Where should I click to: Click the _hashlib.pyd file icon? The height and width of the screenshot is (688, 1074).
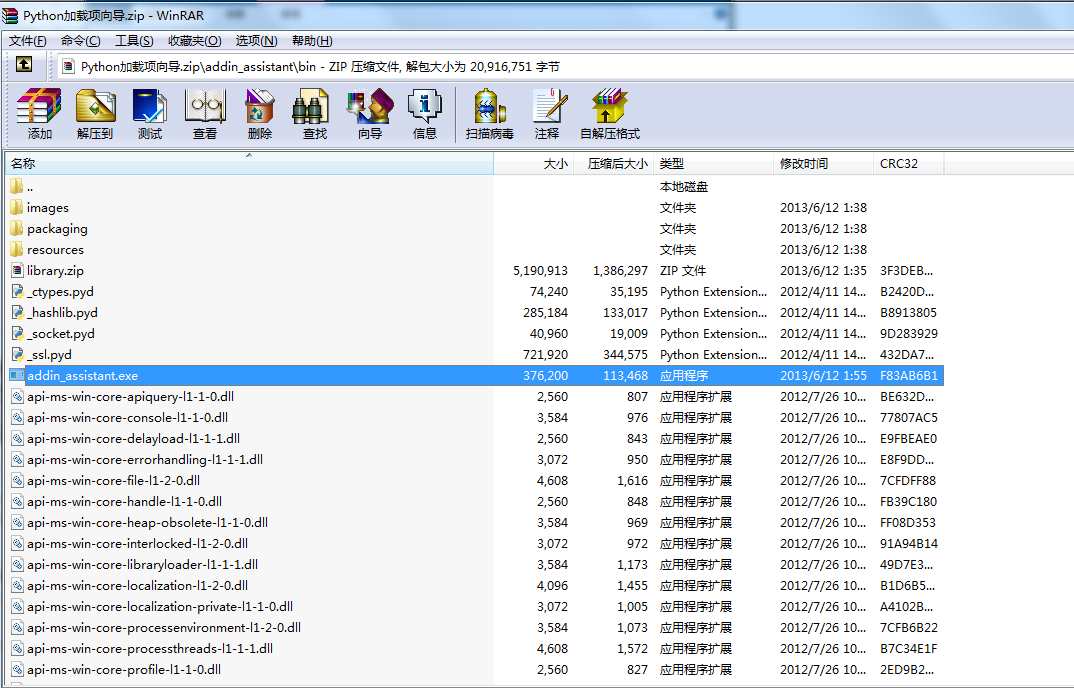[17, 312]
